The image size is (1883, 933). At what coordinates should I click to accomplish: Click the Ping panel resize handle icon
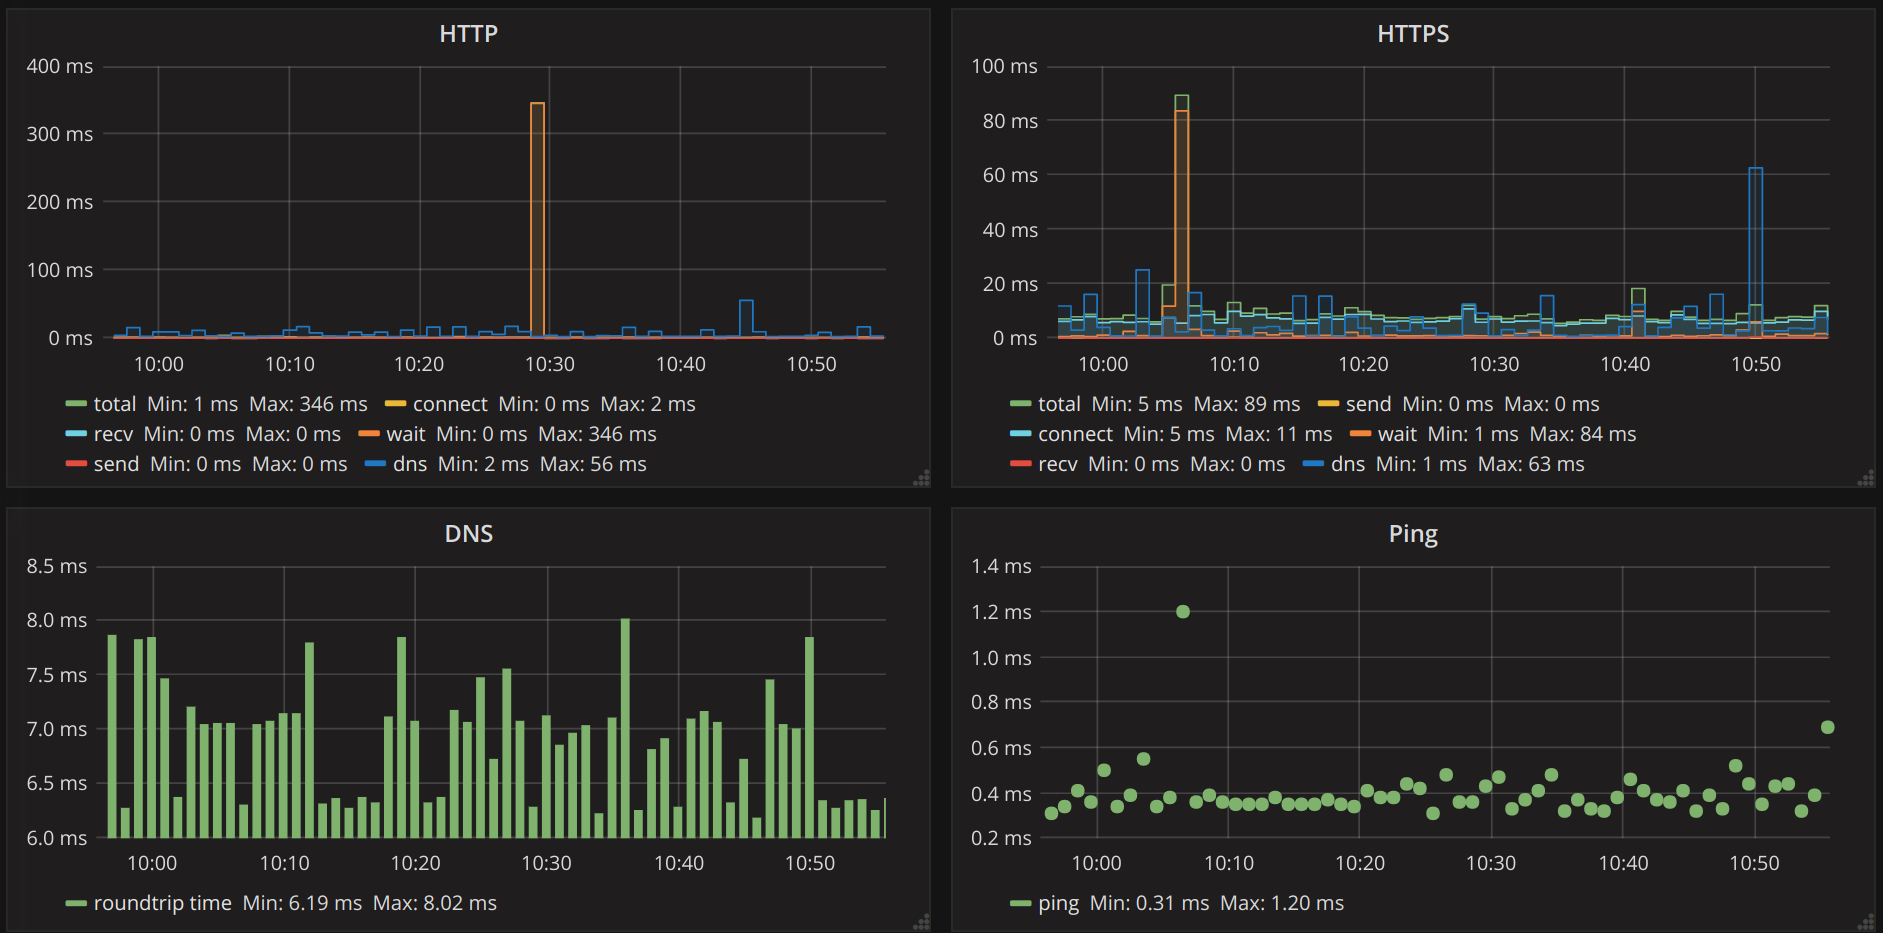[1866, 922]
